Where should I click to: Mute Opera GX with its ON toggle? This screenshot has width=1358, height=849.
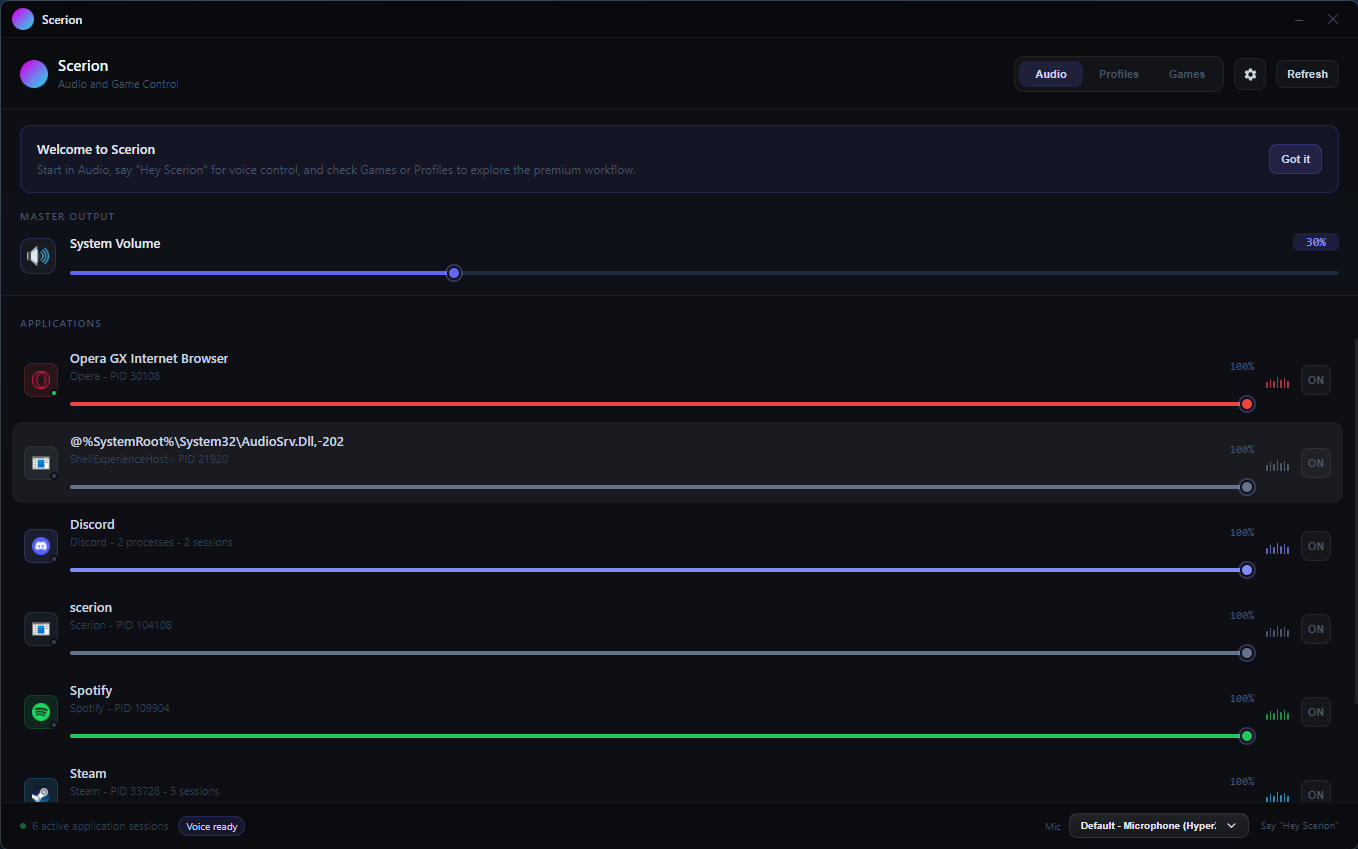[1316, 380]
